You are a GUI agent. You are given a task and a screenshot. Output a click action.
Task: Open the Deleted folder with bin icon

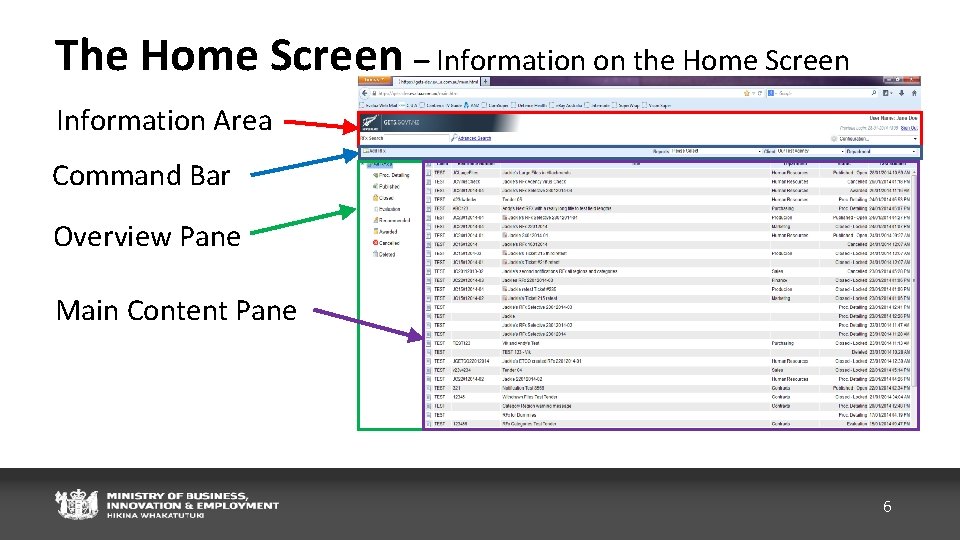pyautogui.click(x=384, y=254)
